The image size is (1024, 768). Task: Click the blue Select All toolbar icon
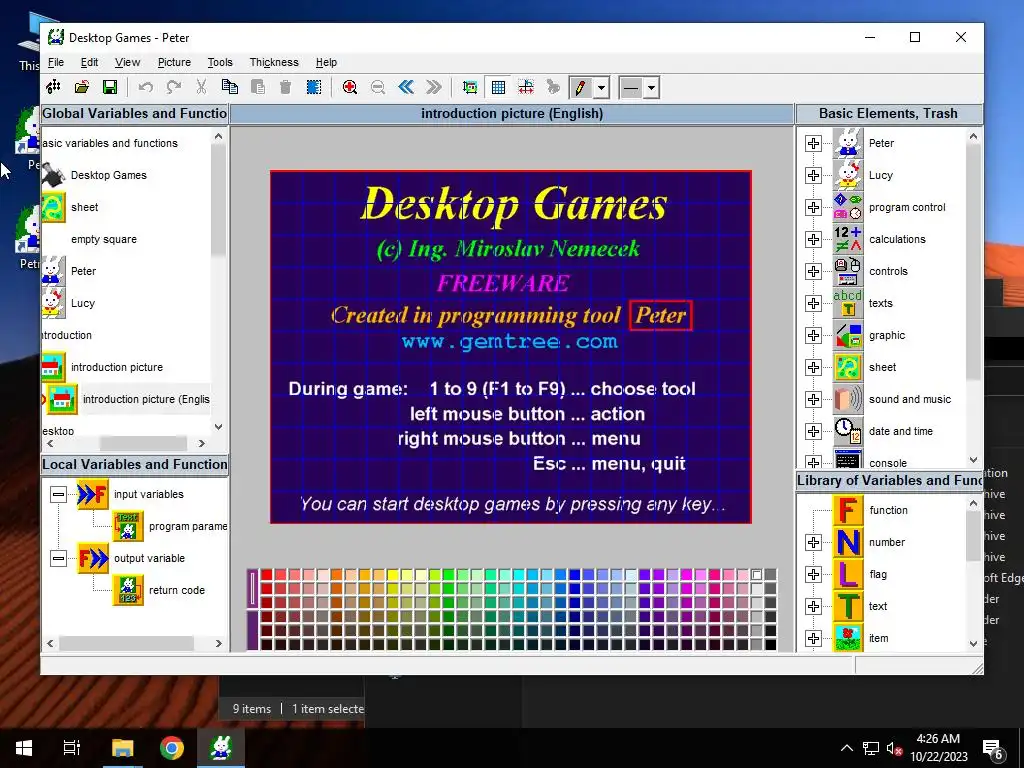point(313,87)
